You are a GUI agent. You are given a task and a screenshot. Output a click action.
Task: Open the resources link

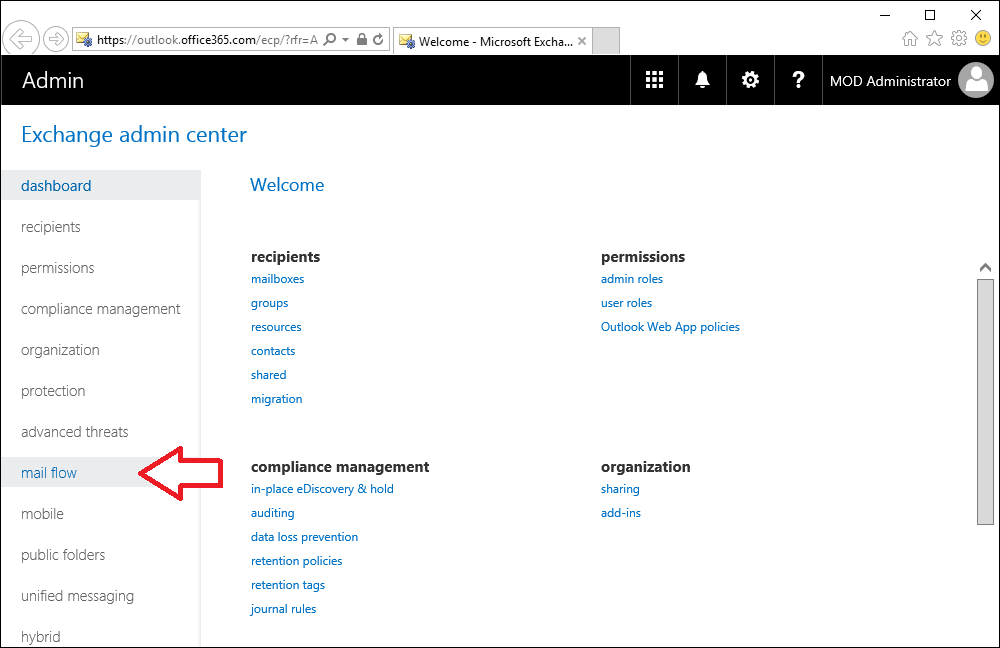[x=276, y=327]
